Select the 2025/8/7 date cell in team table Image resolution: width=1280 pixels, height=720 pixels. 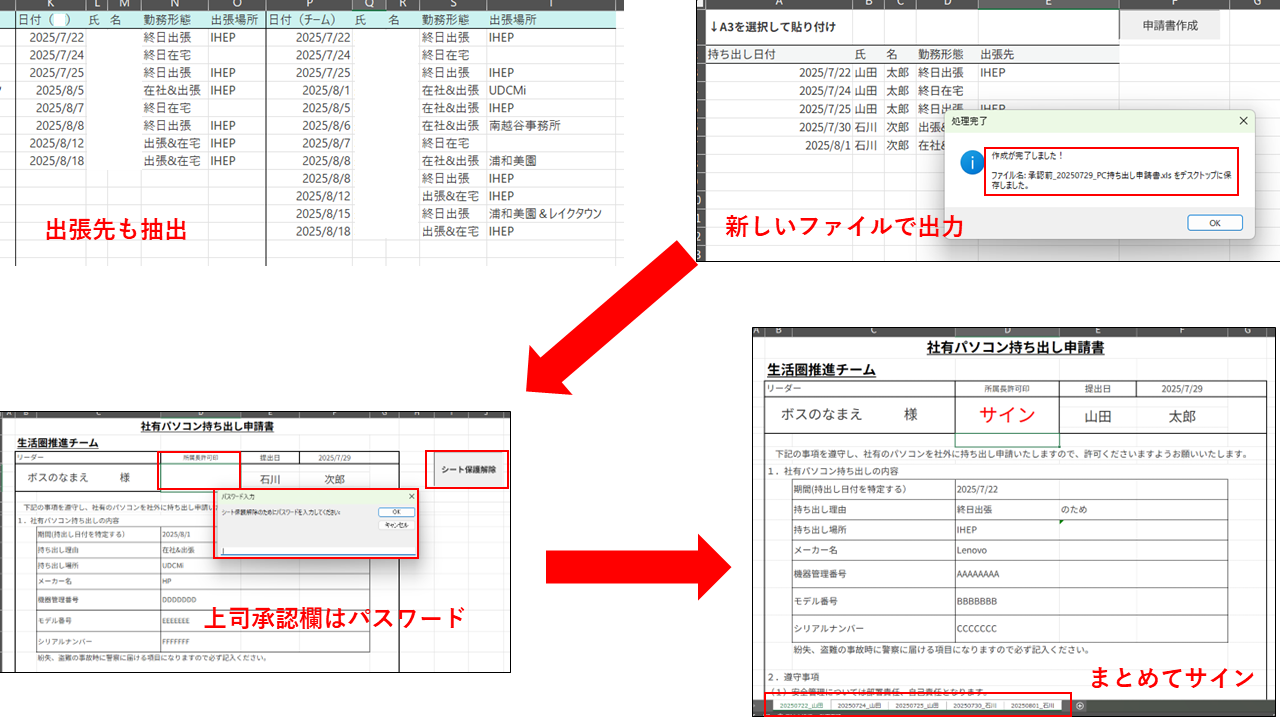(309, 143)
